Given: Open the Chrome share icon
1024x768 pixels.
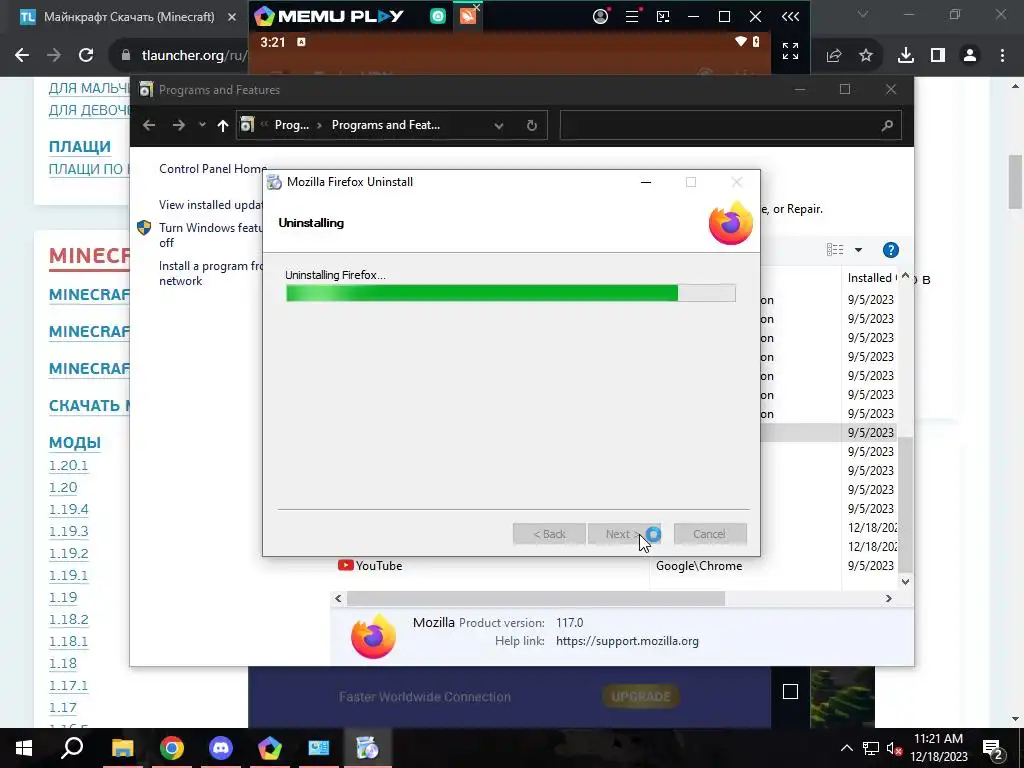Looking at the screenshot, I should [833, 56].
